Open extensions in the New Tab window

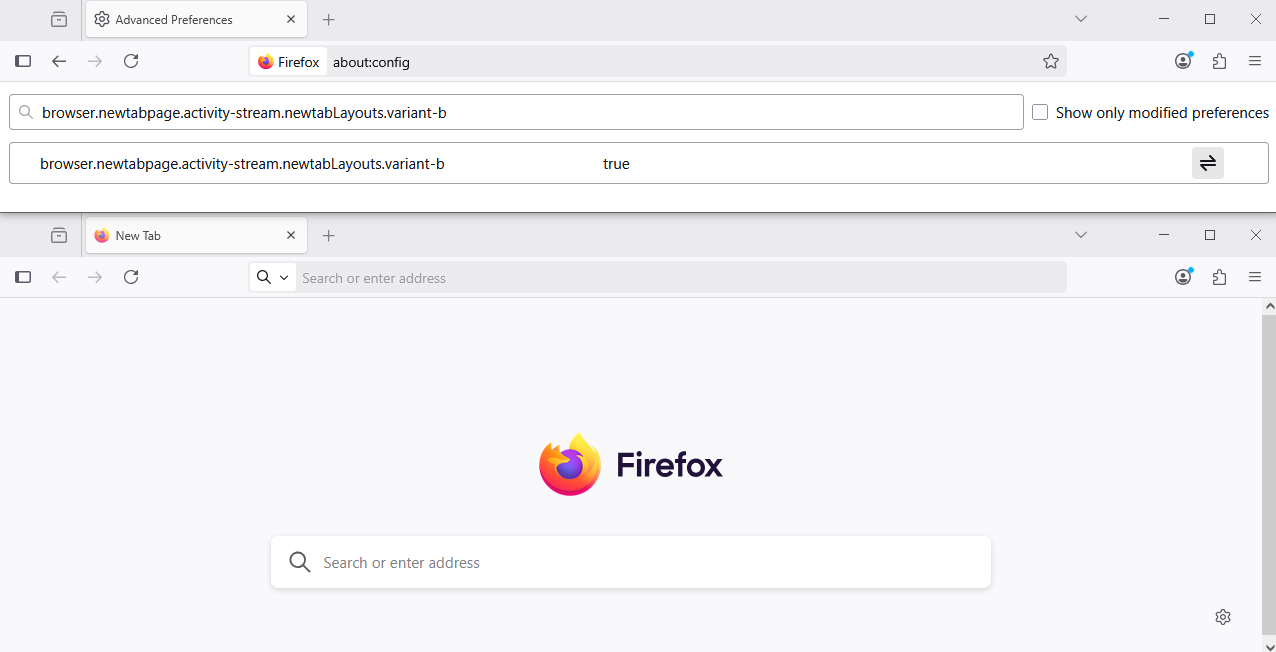(1219, 277)
